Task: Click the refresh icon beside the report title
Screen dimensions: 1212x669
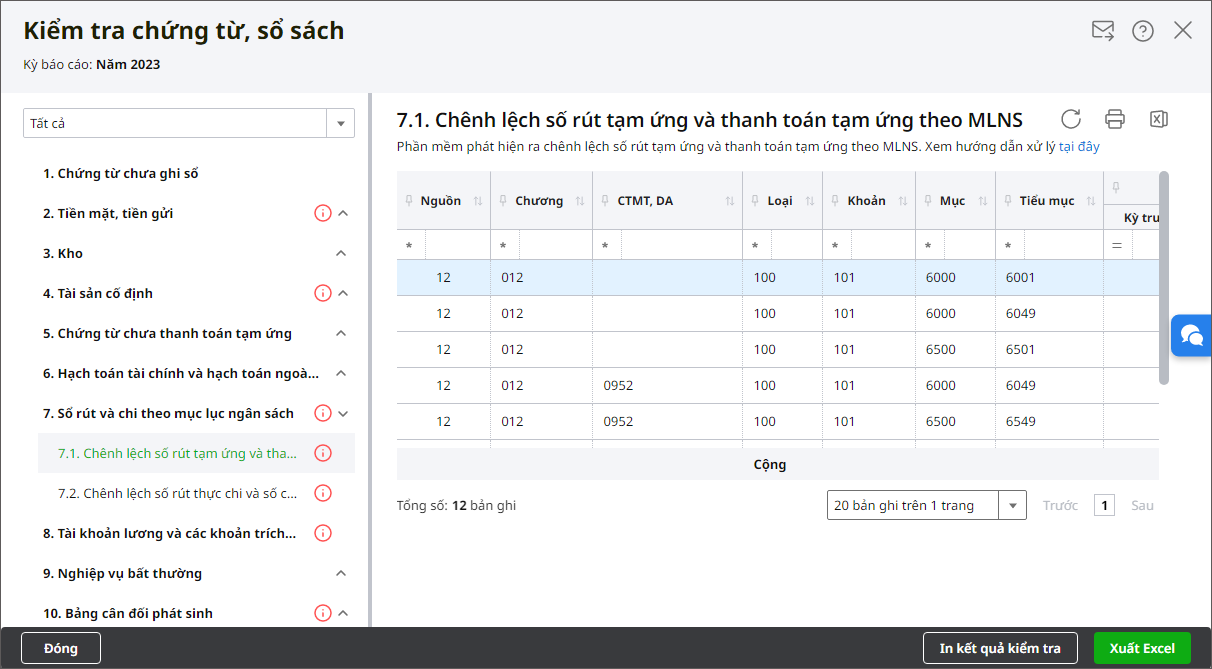Action: (1071, 119)
